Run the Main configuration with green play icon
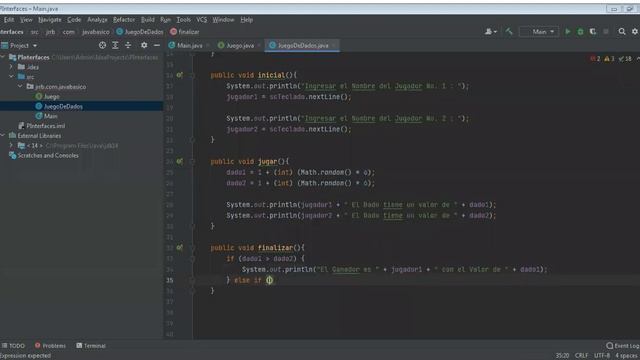 (x=567, y=31)
